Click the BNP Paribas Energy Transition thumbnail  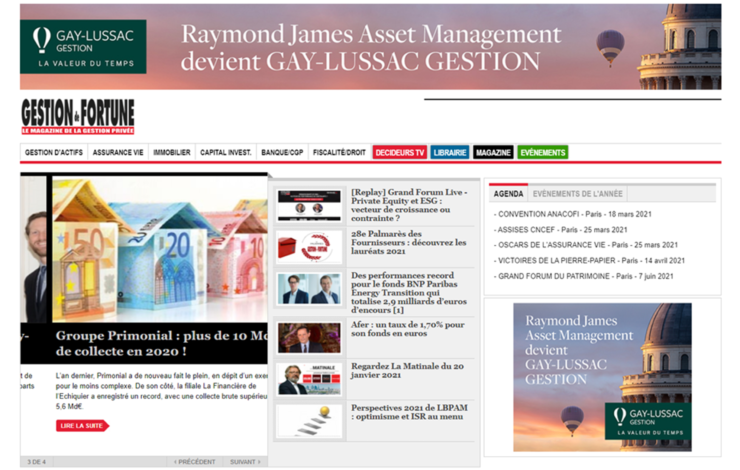point(309,288)
